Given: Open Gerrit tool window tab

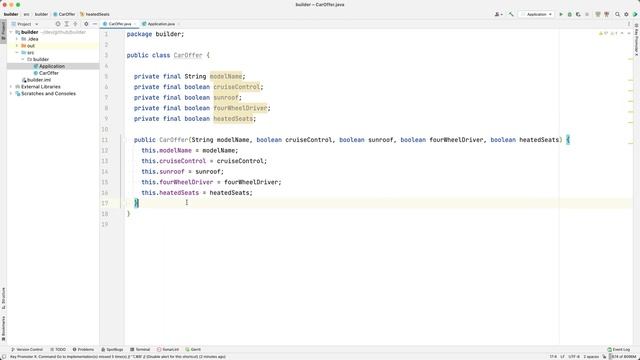Looking at the screenshot, I should (193, 350).
